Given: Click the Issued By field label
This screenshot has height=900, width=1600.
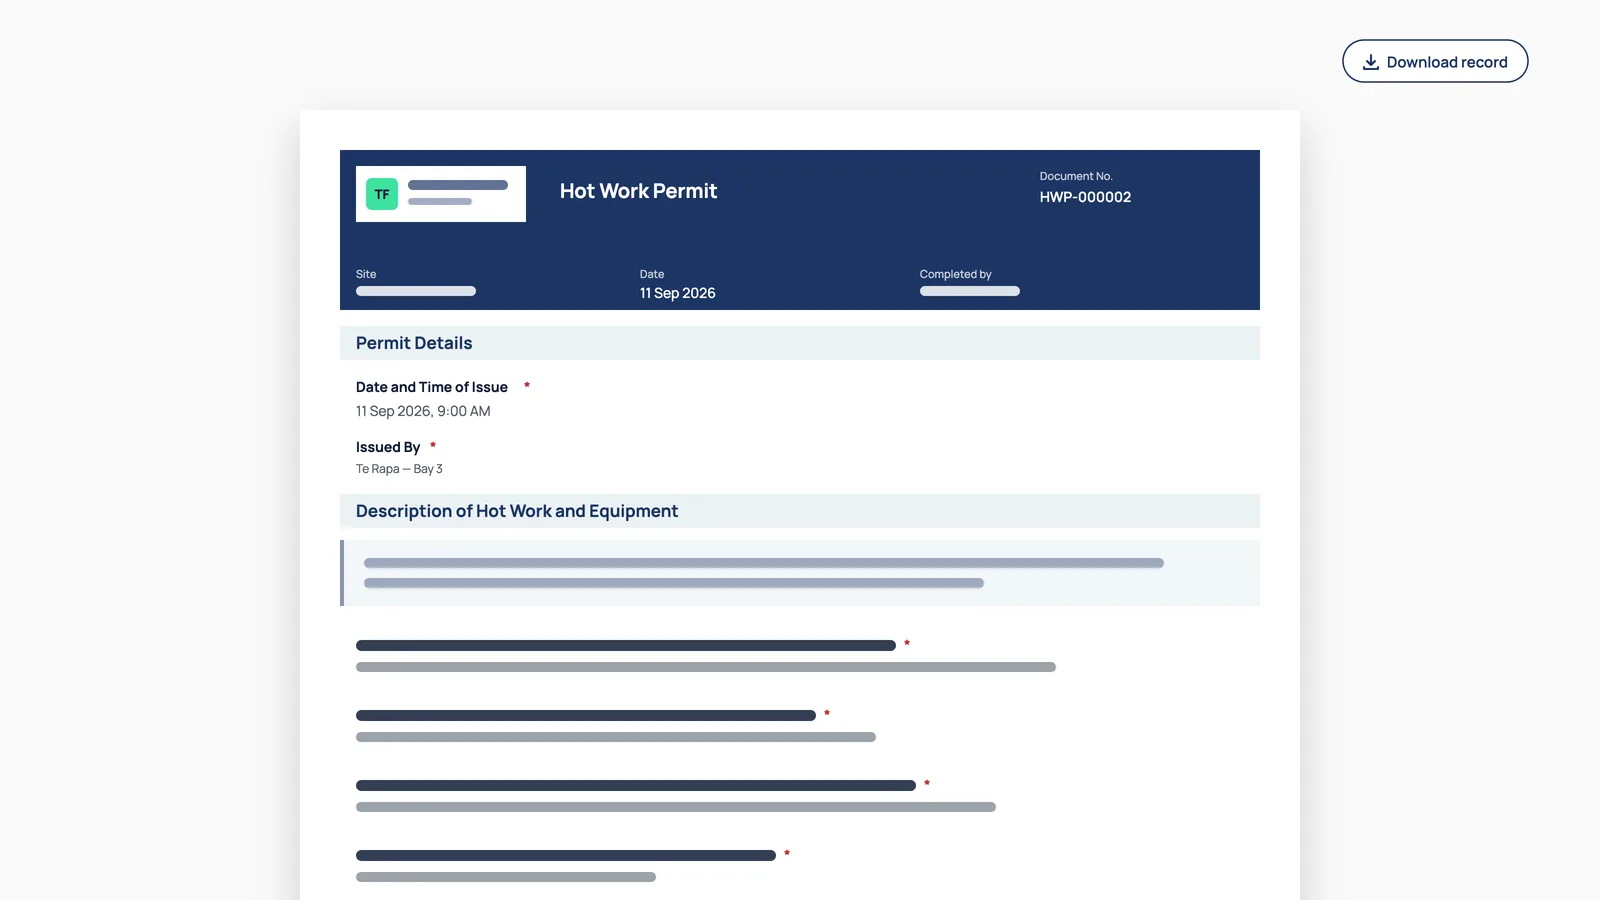Looking at the screenshot, I should pos(388,447).
